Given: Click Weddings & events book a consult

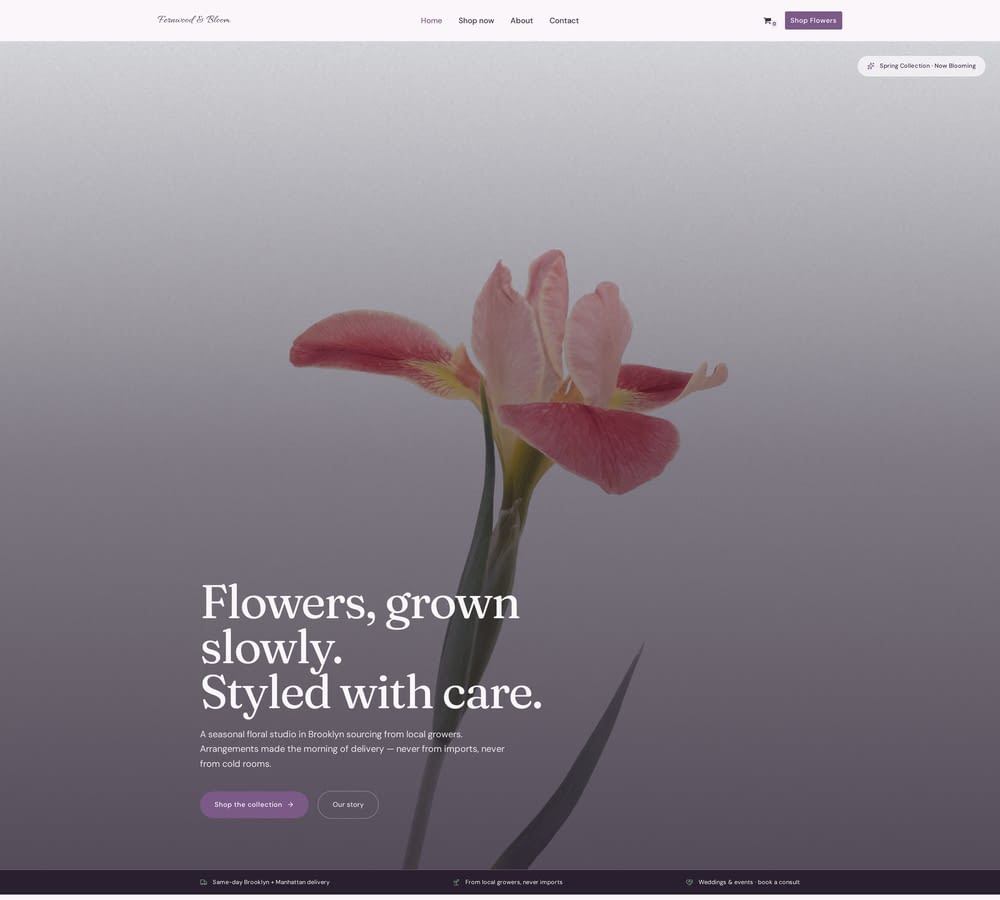Looking at the screenshot, I should [x=749, y=882].
